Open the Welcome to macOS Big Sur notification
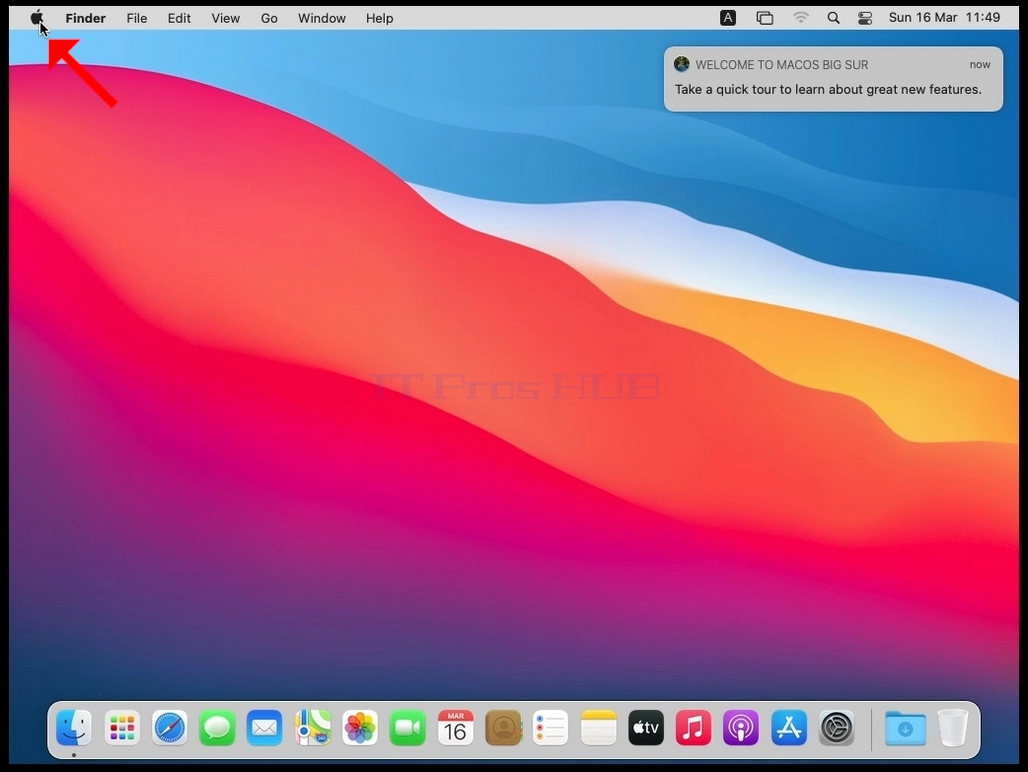 (x=833, y=79)
